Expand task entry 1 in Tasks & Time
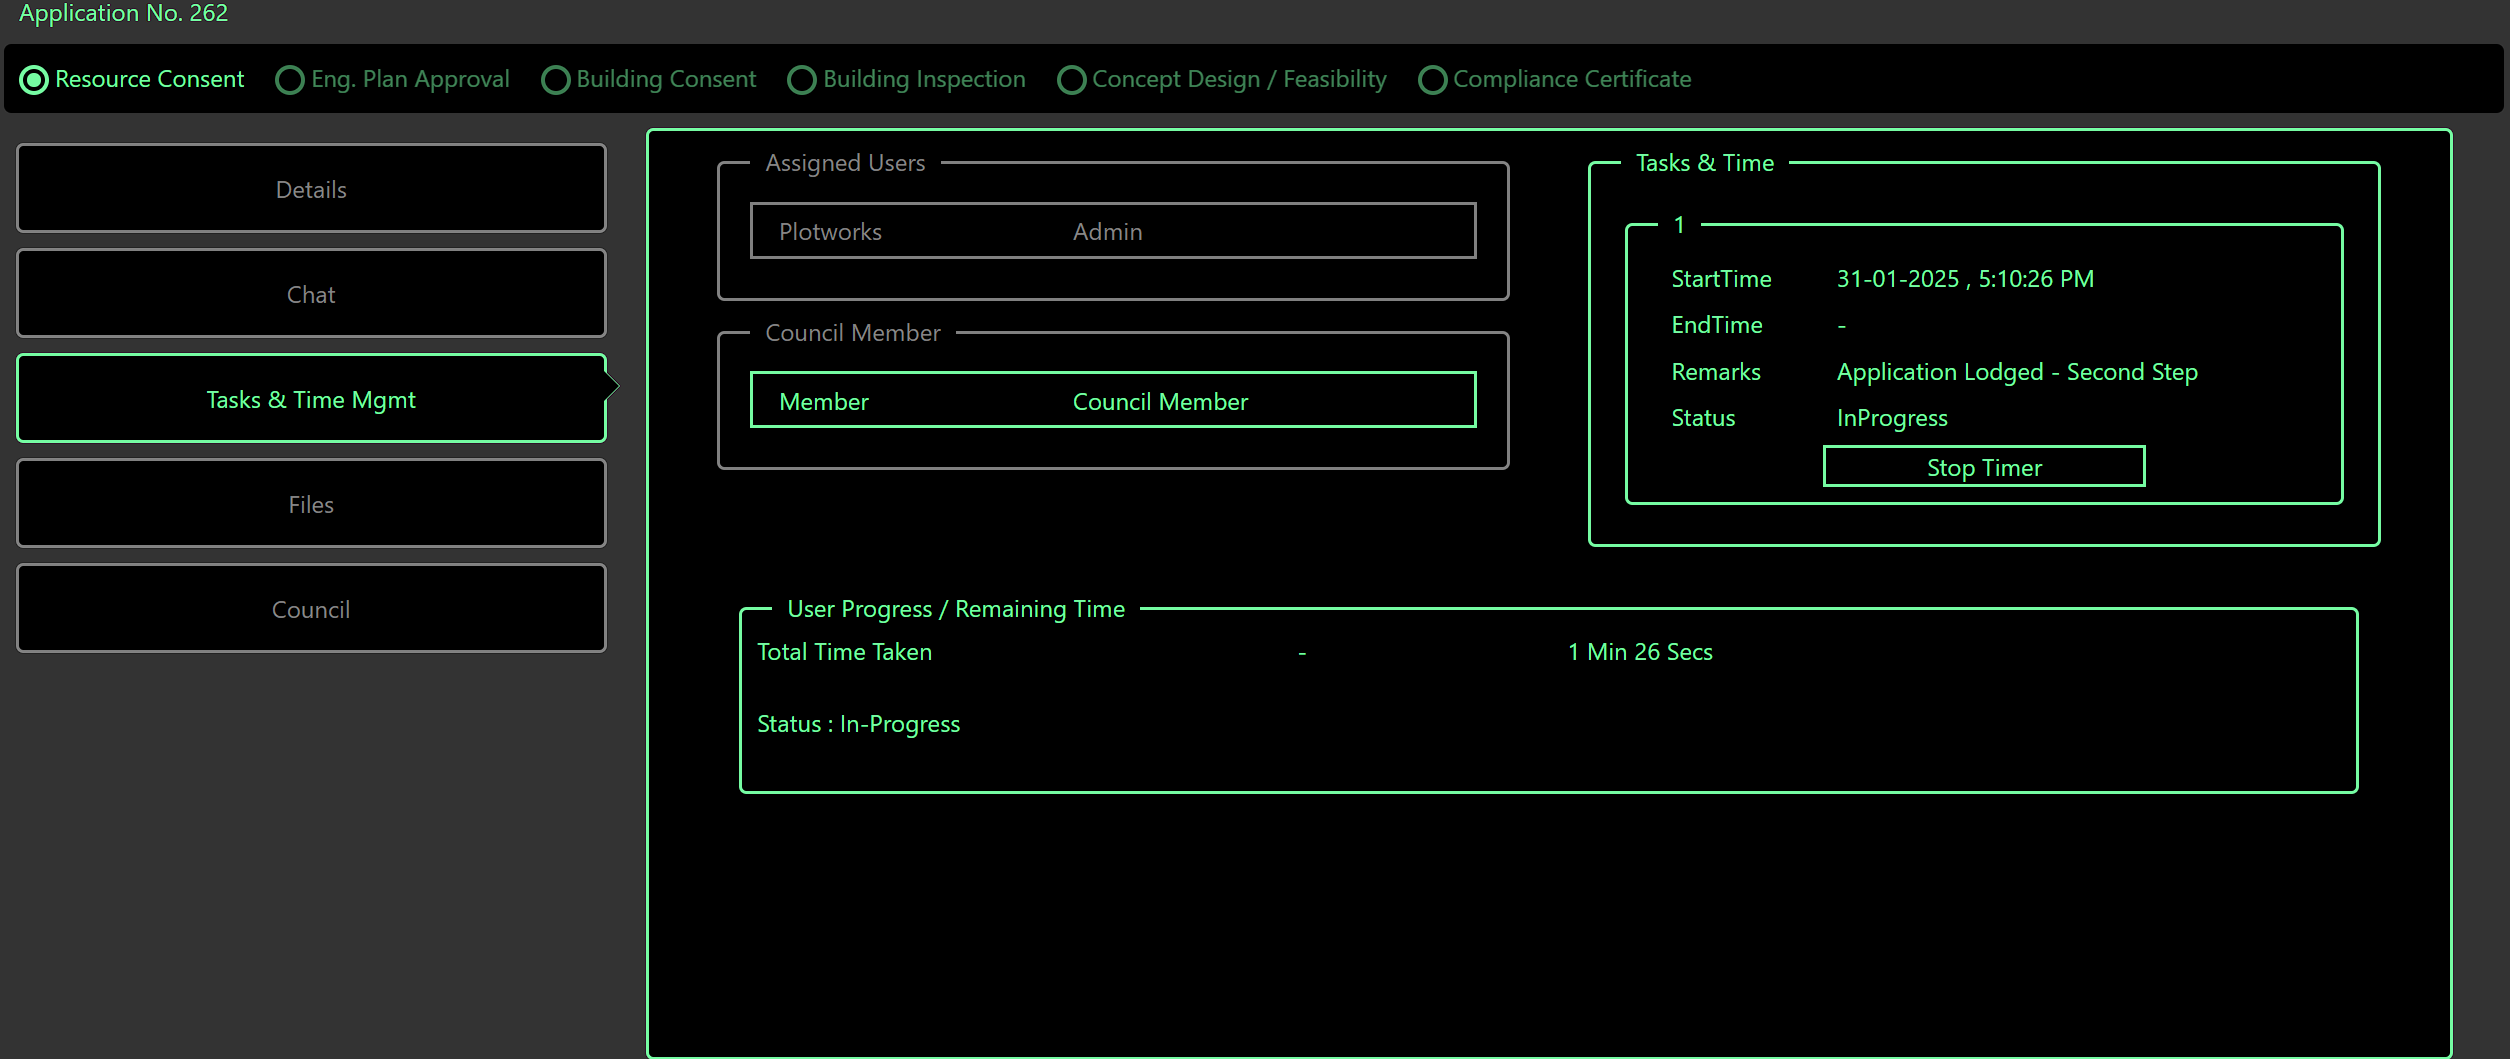2510x1059 pixels. [1678, 224]
